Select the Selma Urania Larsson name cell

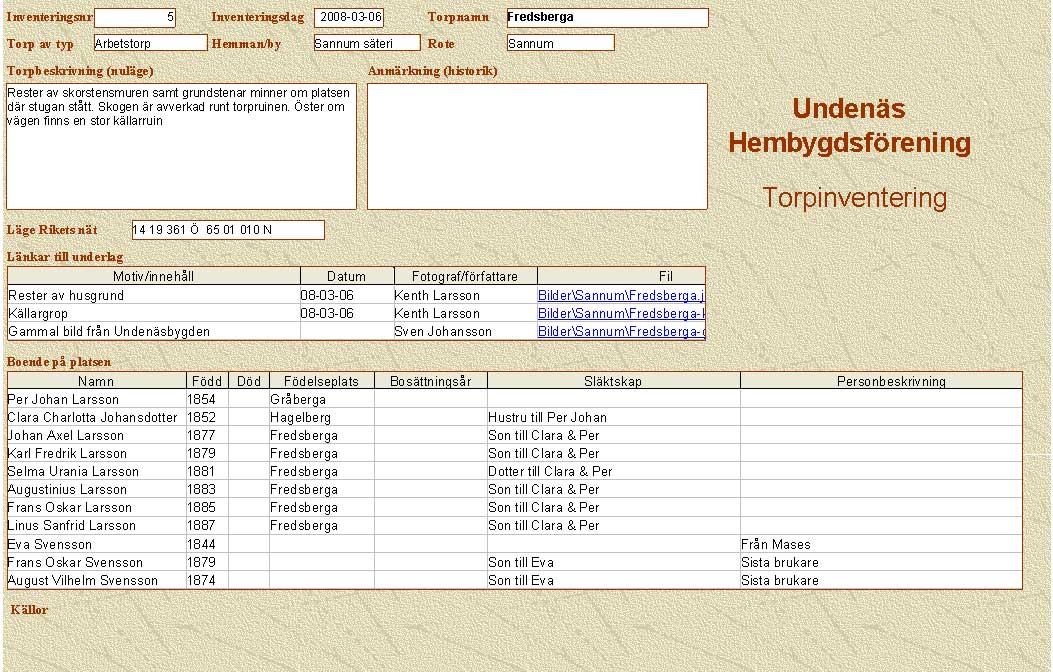[96, 472]
